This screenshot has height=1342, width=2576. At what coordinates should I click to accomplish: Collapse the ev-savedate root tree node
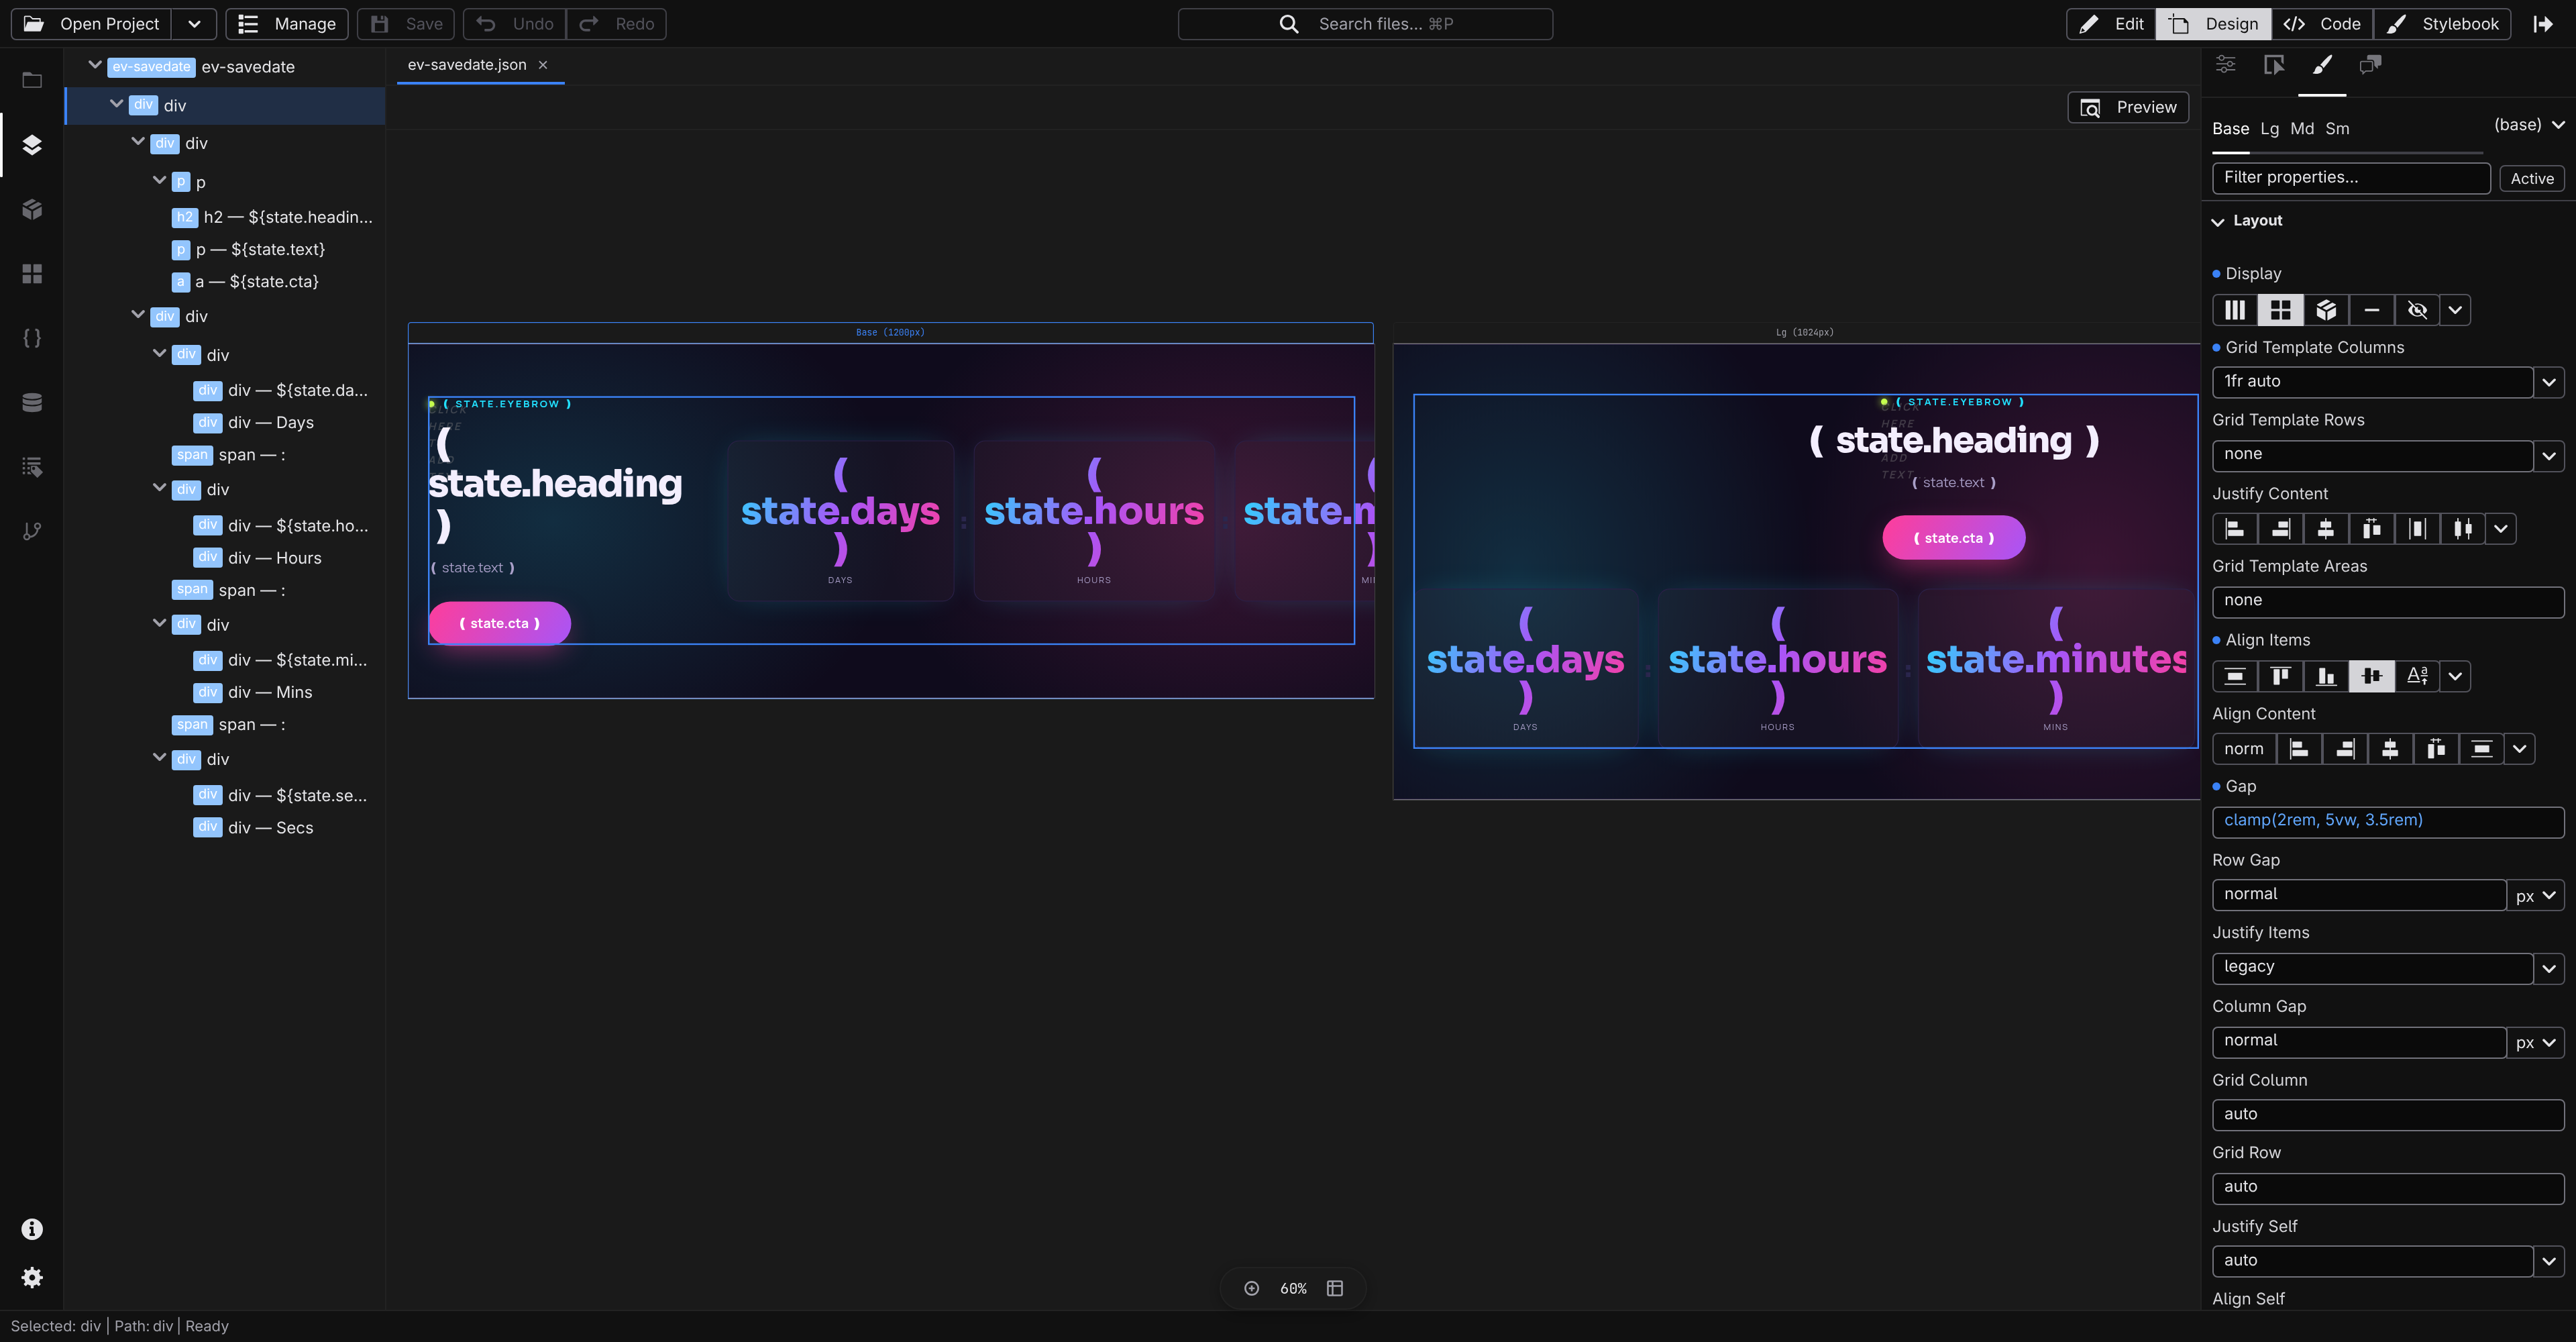(x=95, y=65)
